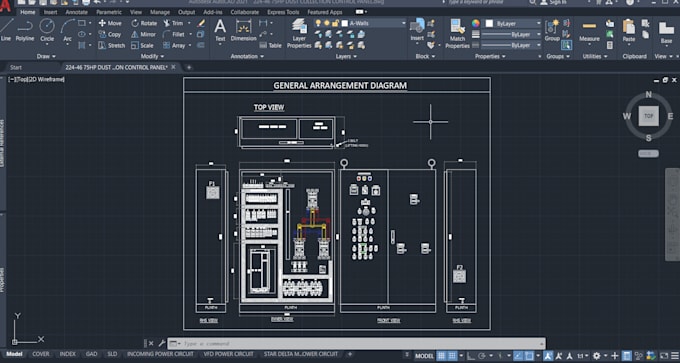Click the Group tool
The width and height of the screenshot is (680, 363).
(552, 30)
